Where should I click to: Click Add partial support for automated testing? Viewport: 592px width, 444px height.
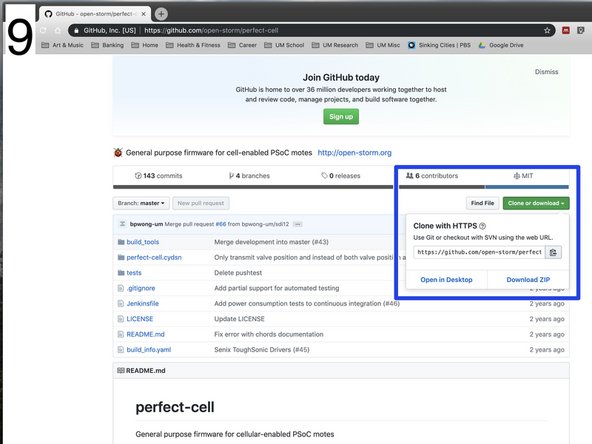[276, 288]
